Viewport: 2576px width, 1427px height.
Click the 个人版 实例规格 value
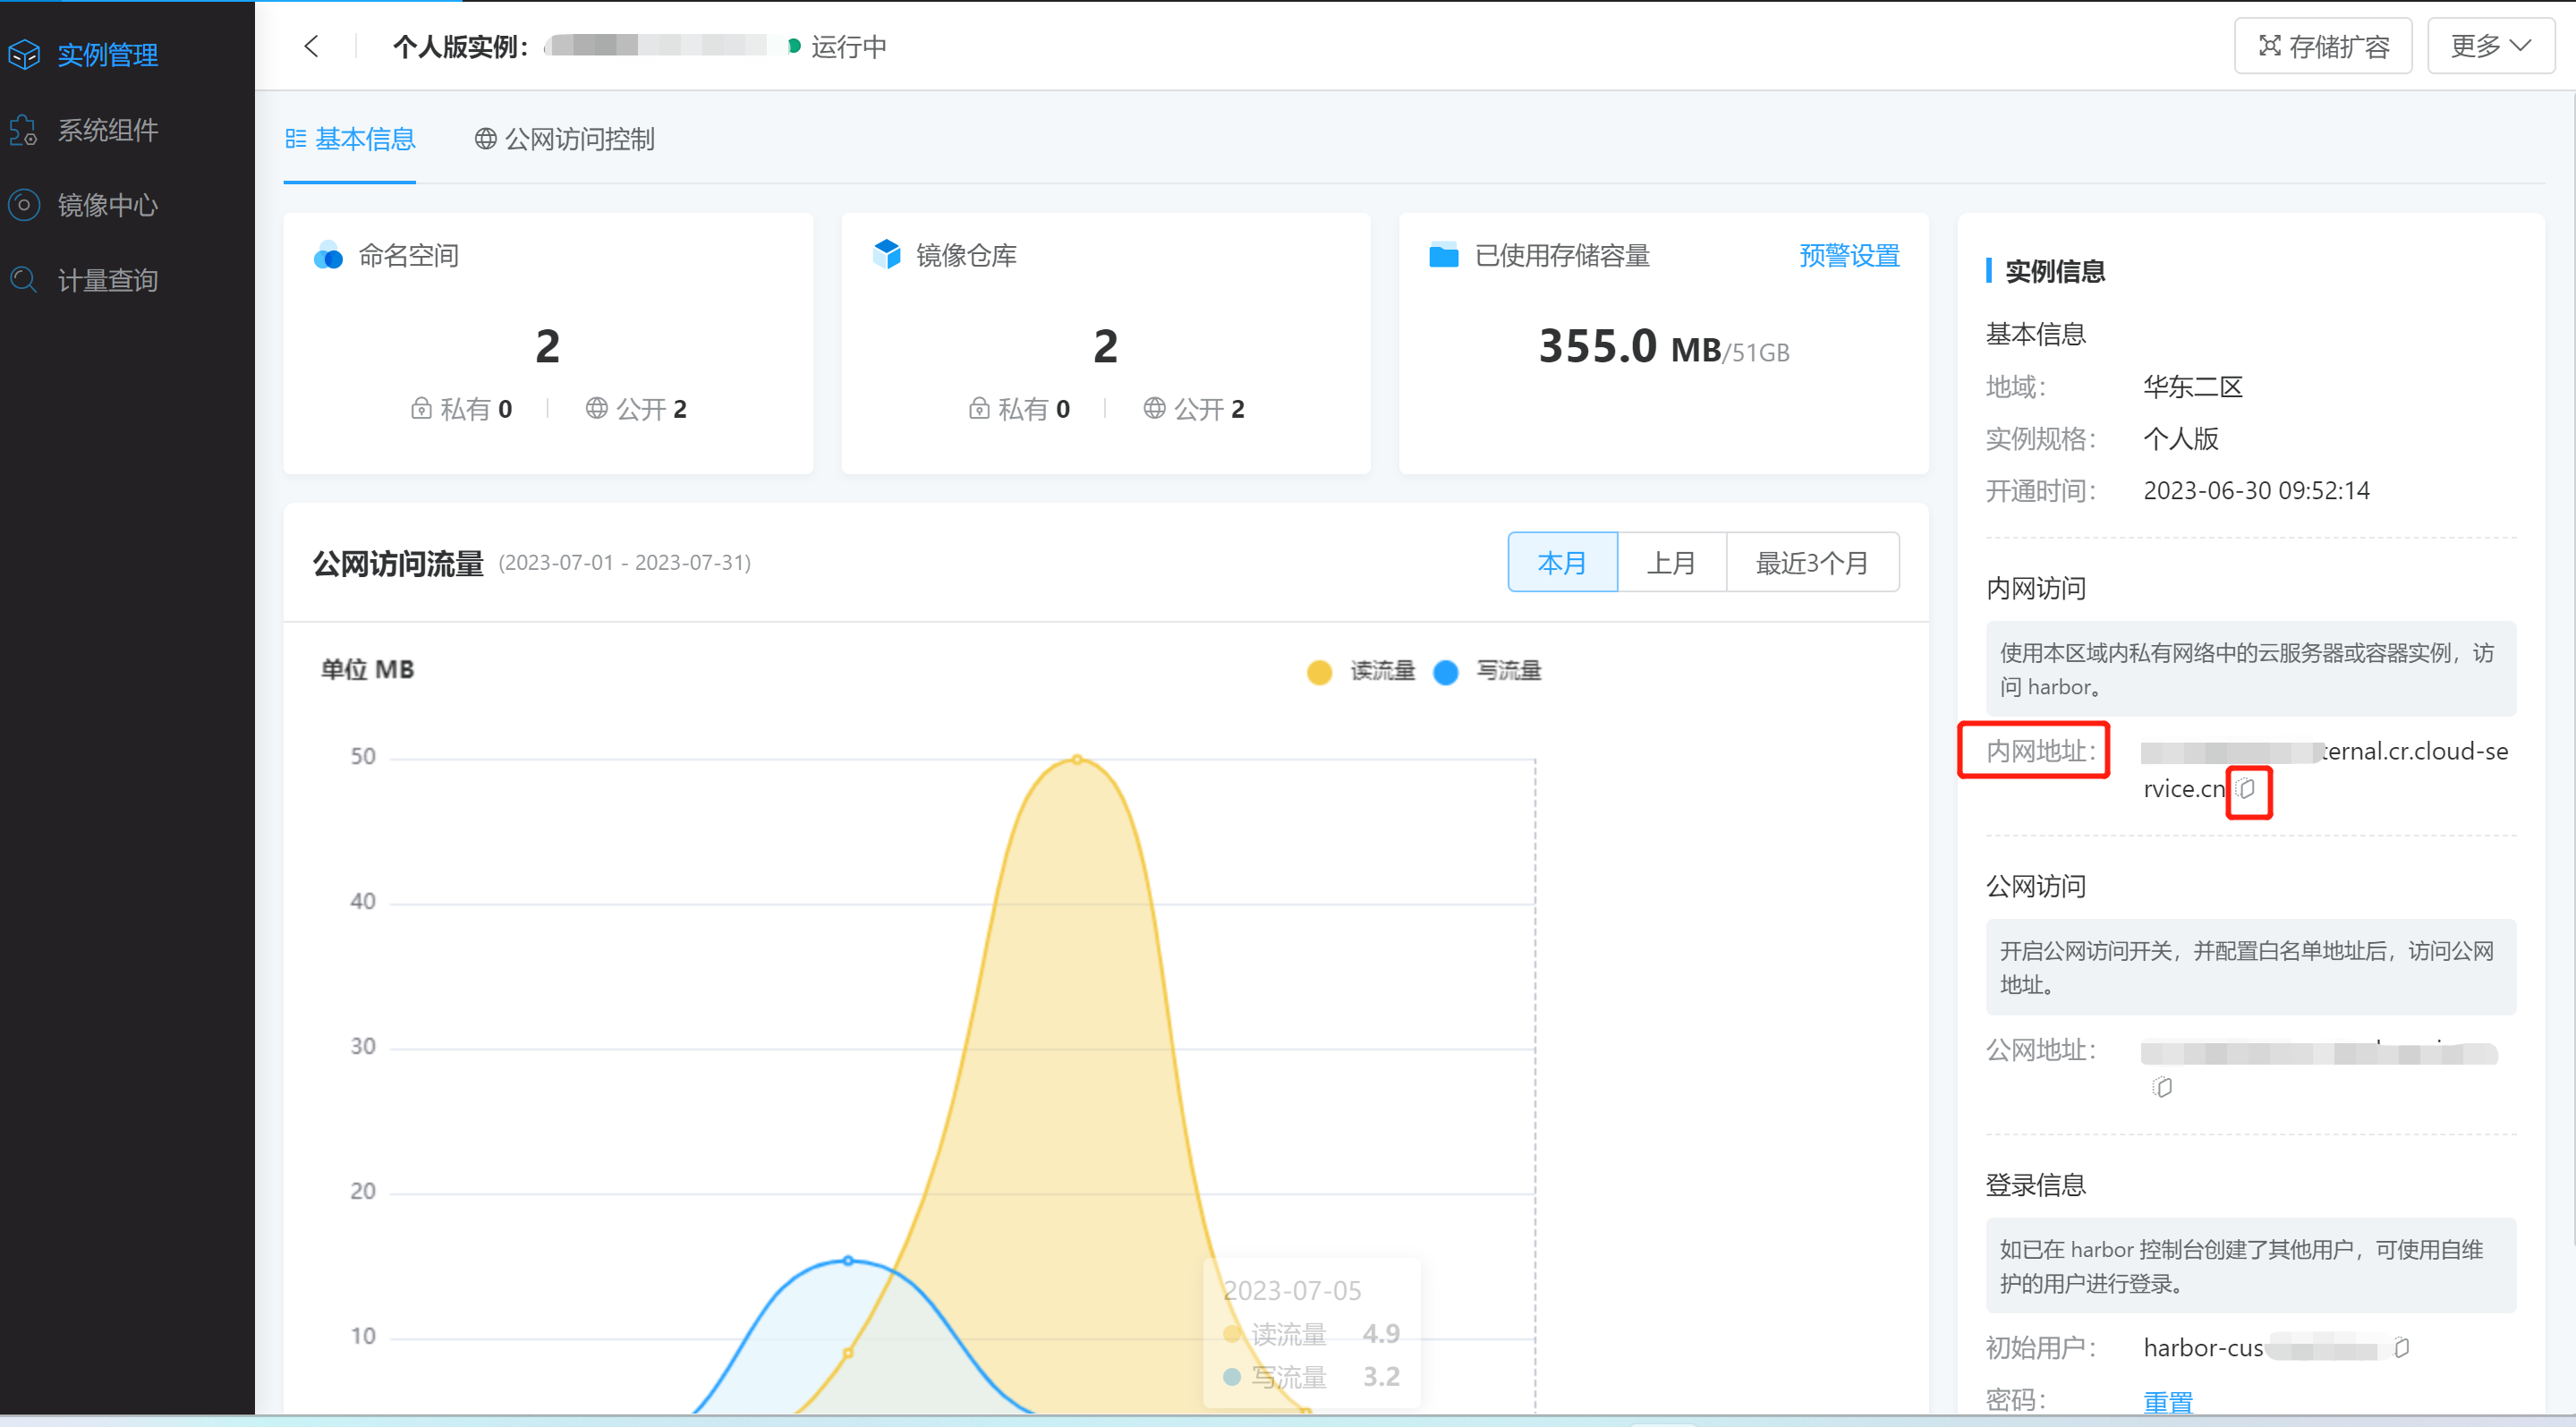point(2181,439)
